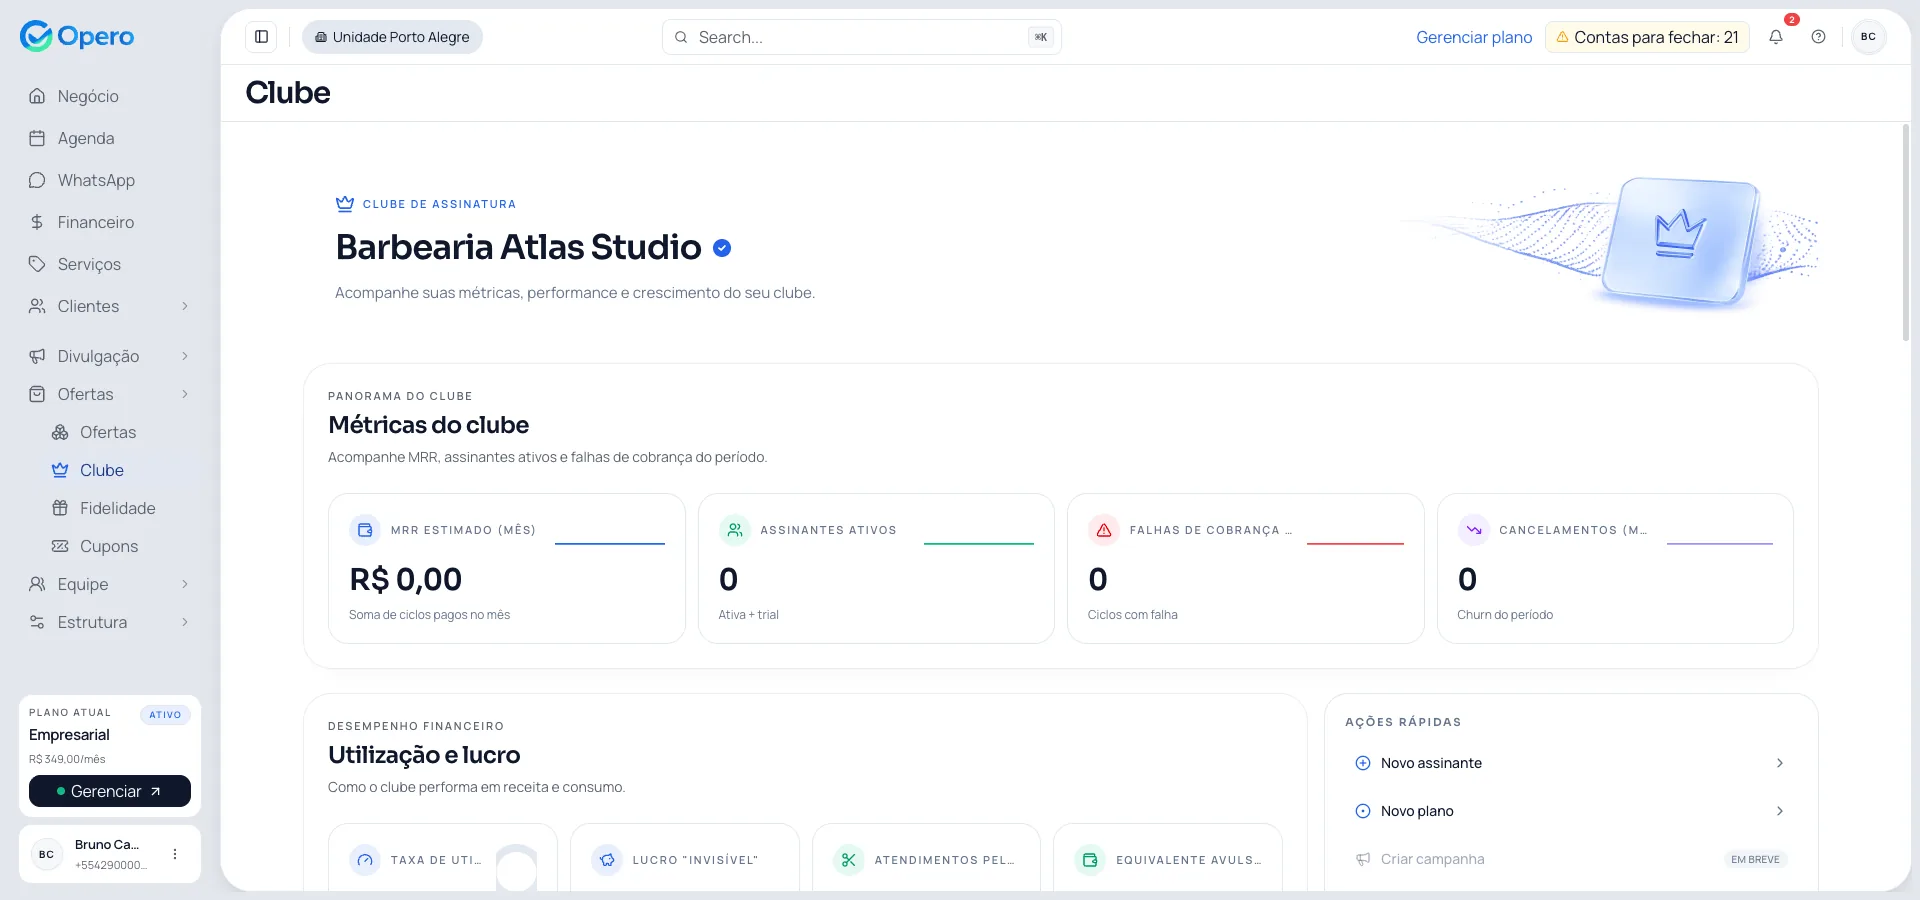Click the Equivalente Avuls wallet icon
Viewport: 1920px width, 900px height.
1090,860
